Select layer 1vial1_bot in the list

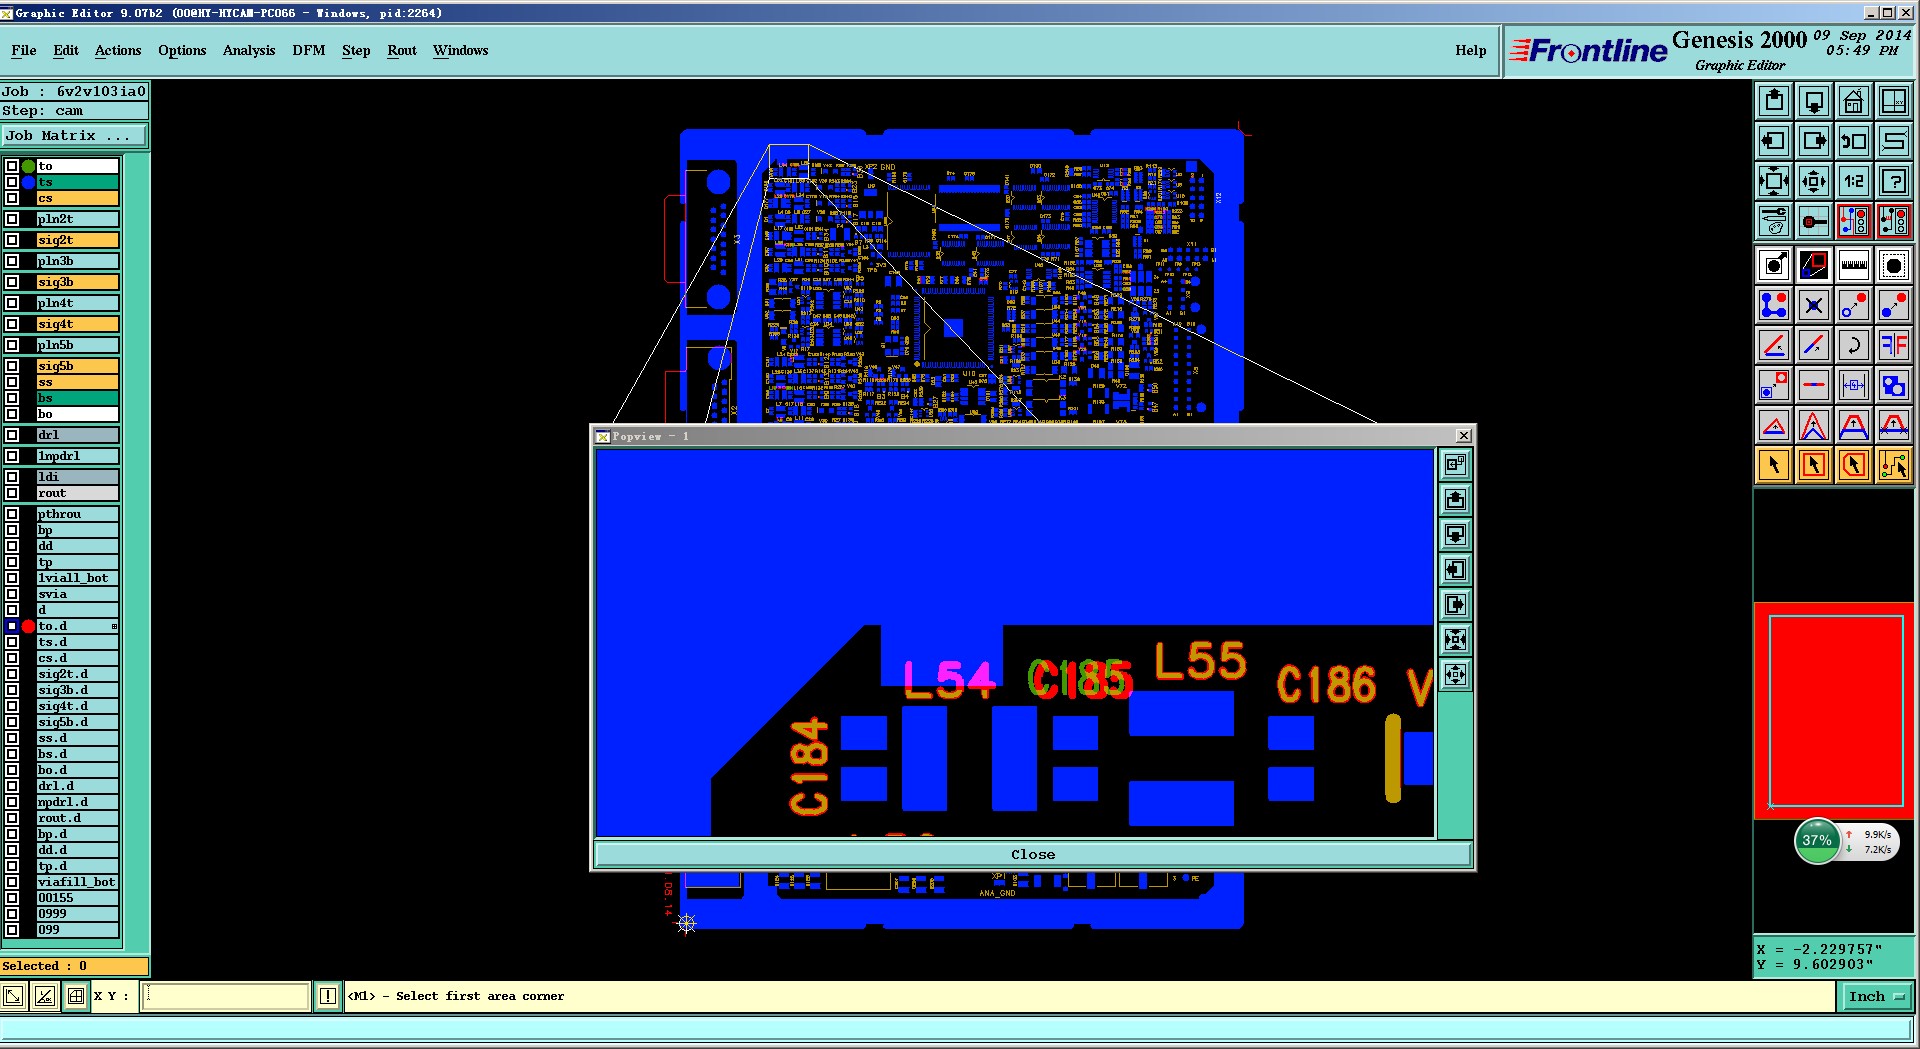tap(78, 578)
